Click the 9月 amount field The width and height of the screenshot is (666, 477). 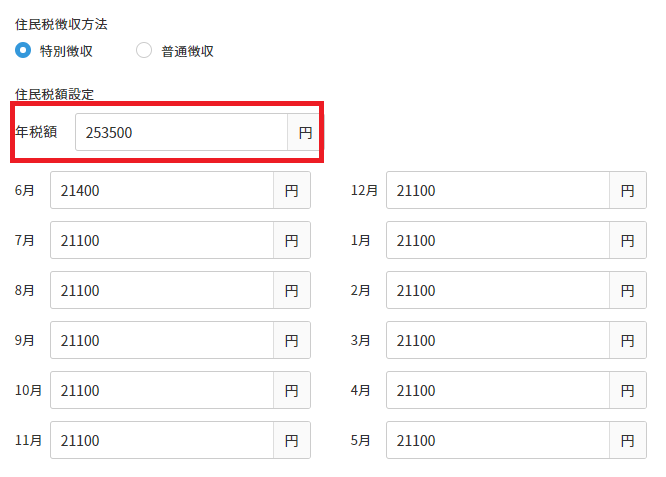[x=162, y=340]
